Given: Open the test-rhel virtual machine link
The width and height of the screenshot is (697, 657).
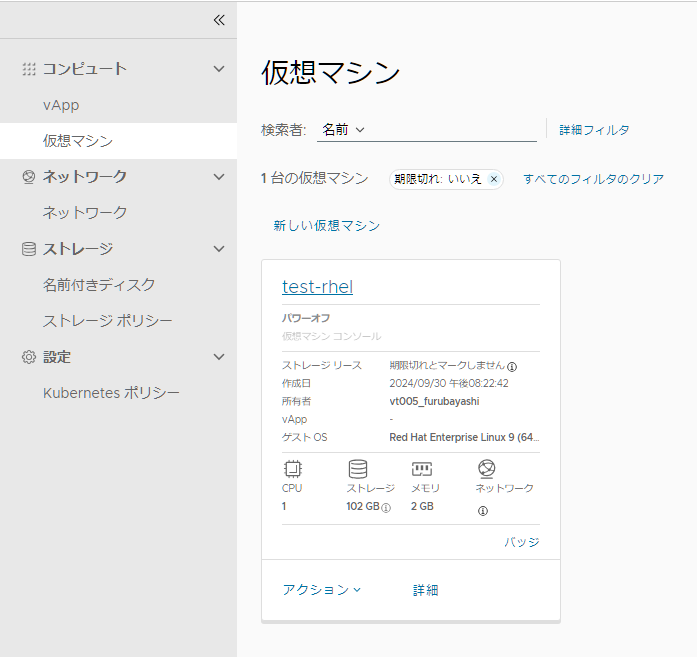Looking at the screenshot, I should pos(317,287).
